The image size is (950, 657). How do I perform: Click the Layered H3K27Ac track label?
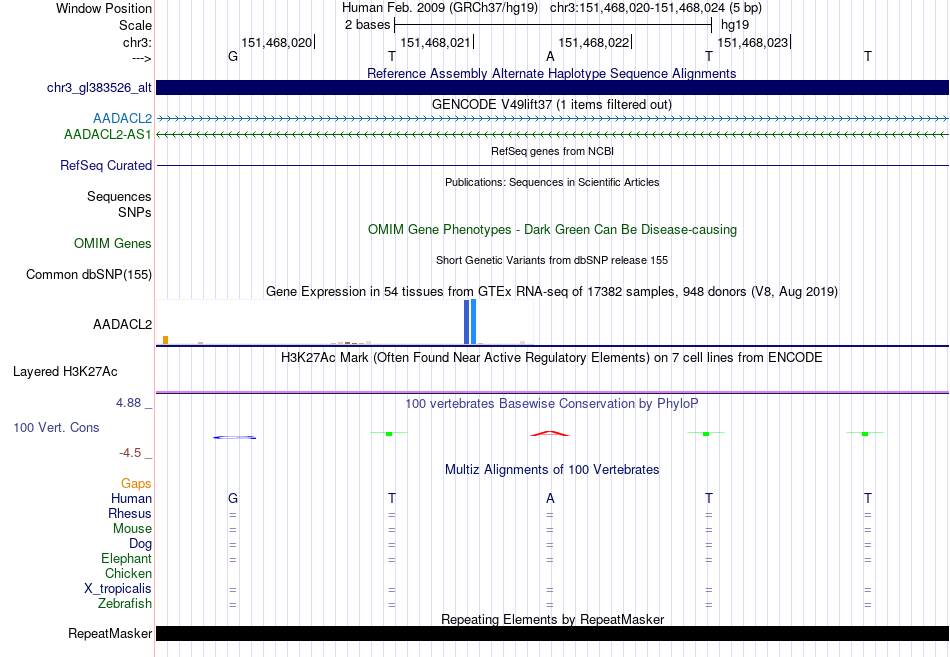[x=65, y=372]
